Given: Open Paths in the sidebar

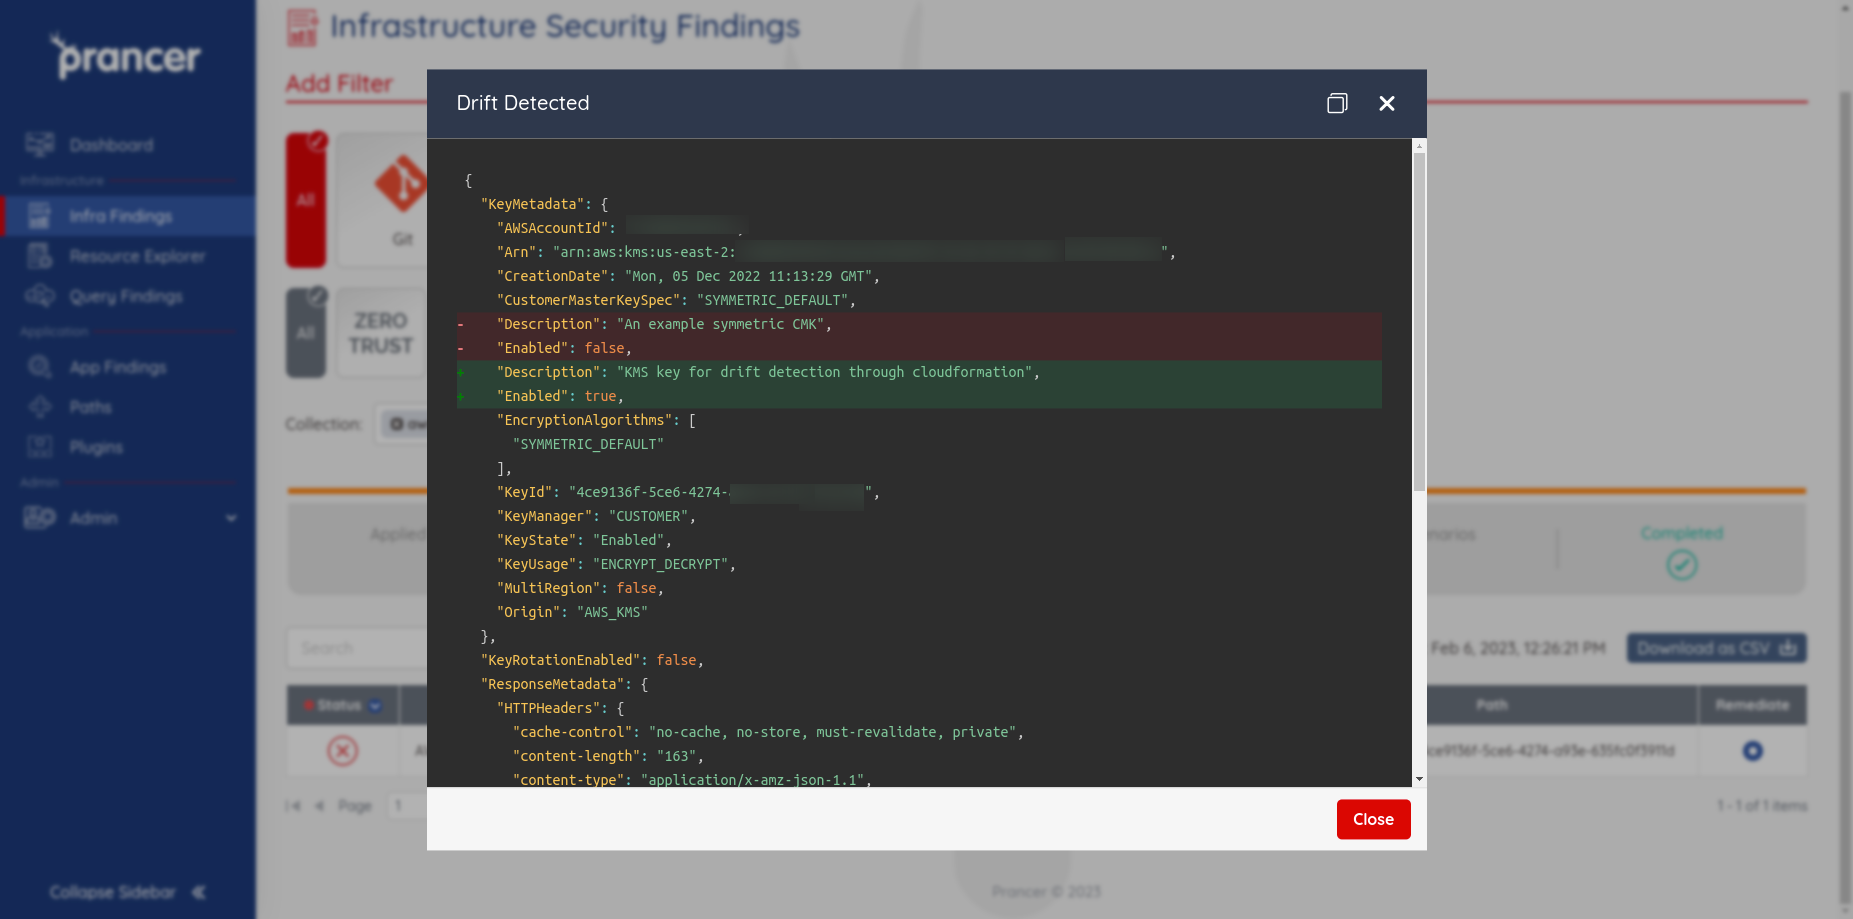Looking at the screenshot, I should [90, 407].
